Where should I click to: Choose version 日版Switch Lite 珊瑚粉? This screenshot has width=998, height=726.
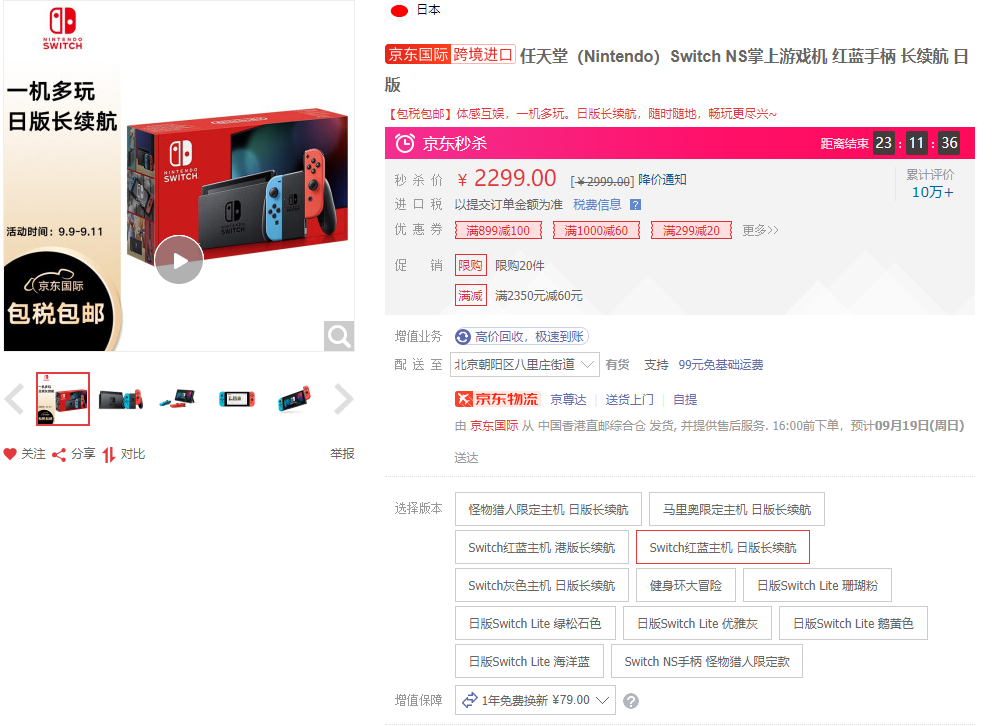(x=817, y=585)
